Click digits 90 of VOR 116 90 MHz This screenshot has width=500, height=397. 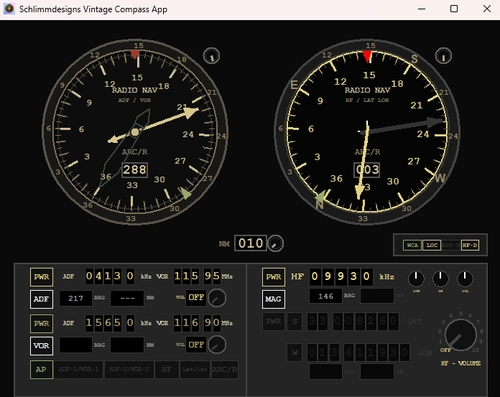[212, 323]
